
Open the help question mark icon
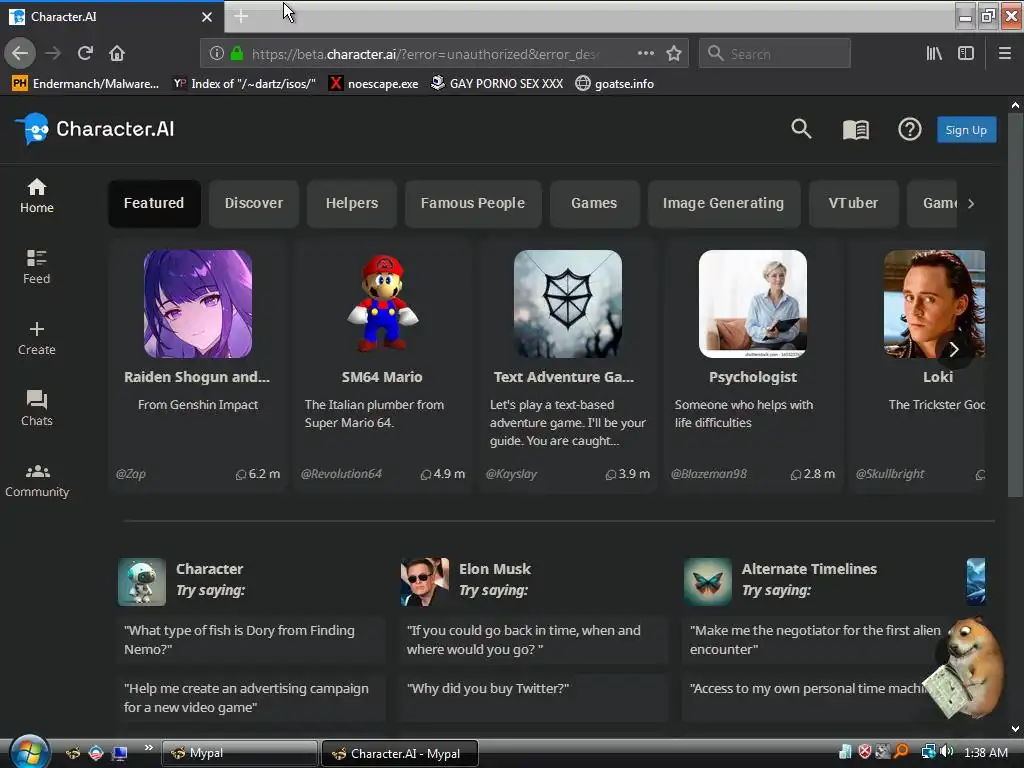pos(909,129)
